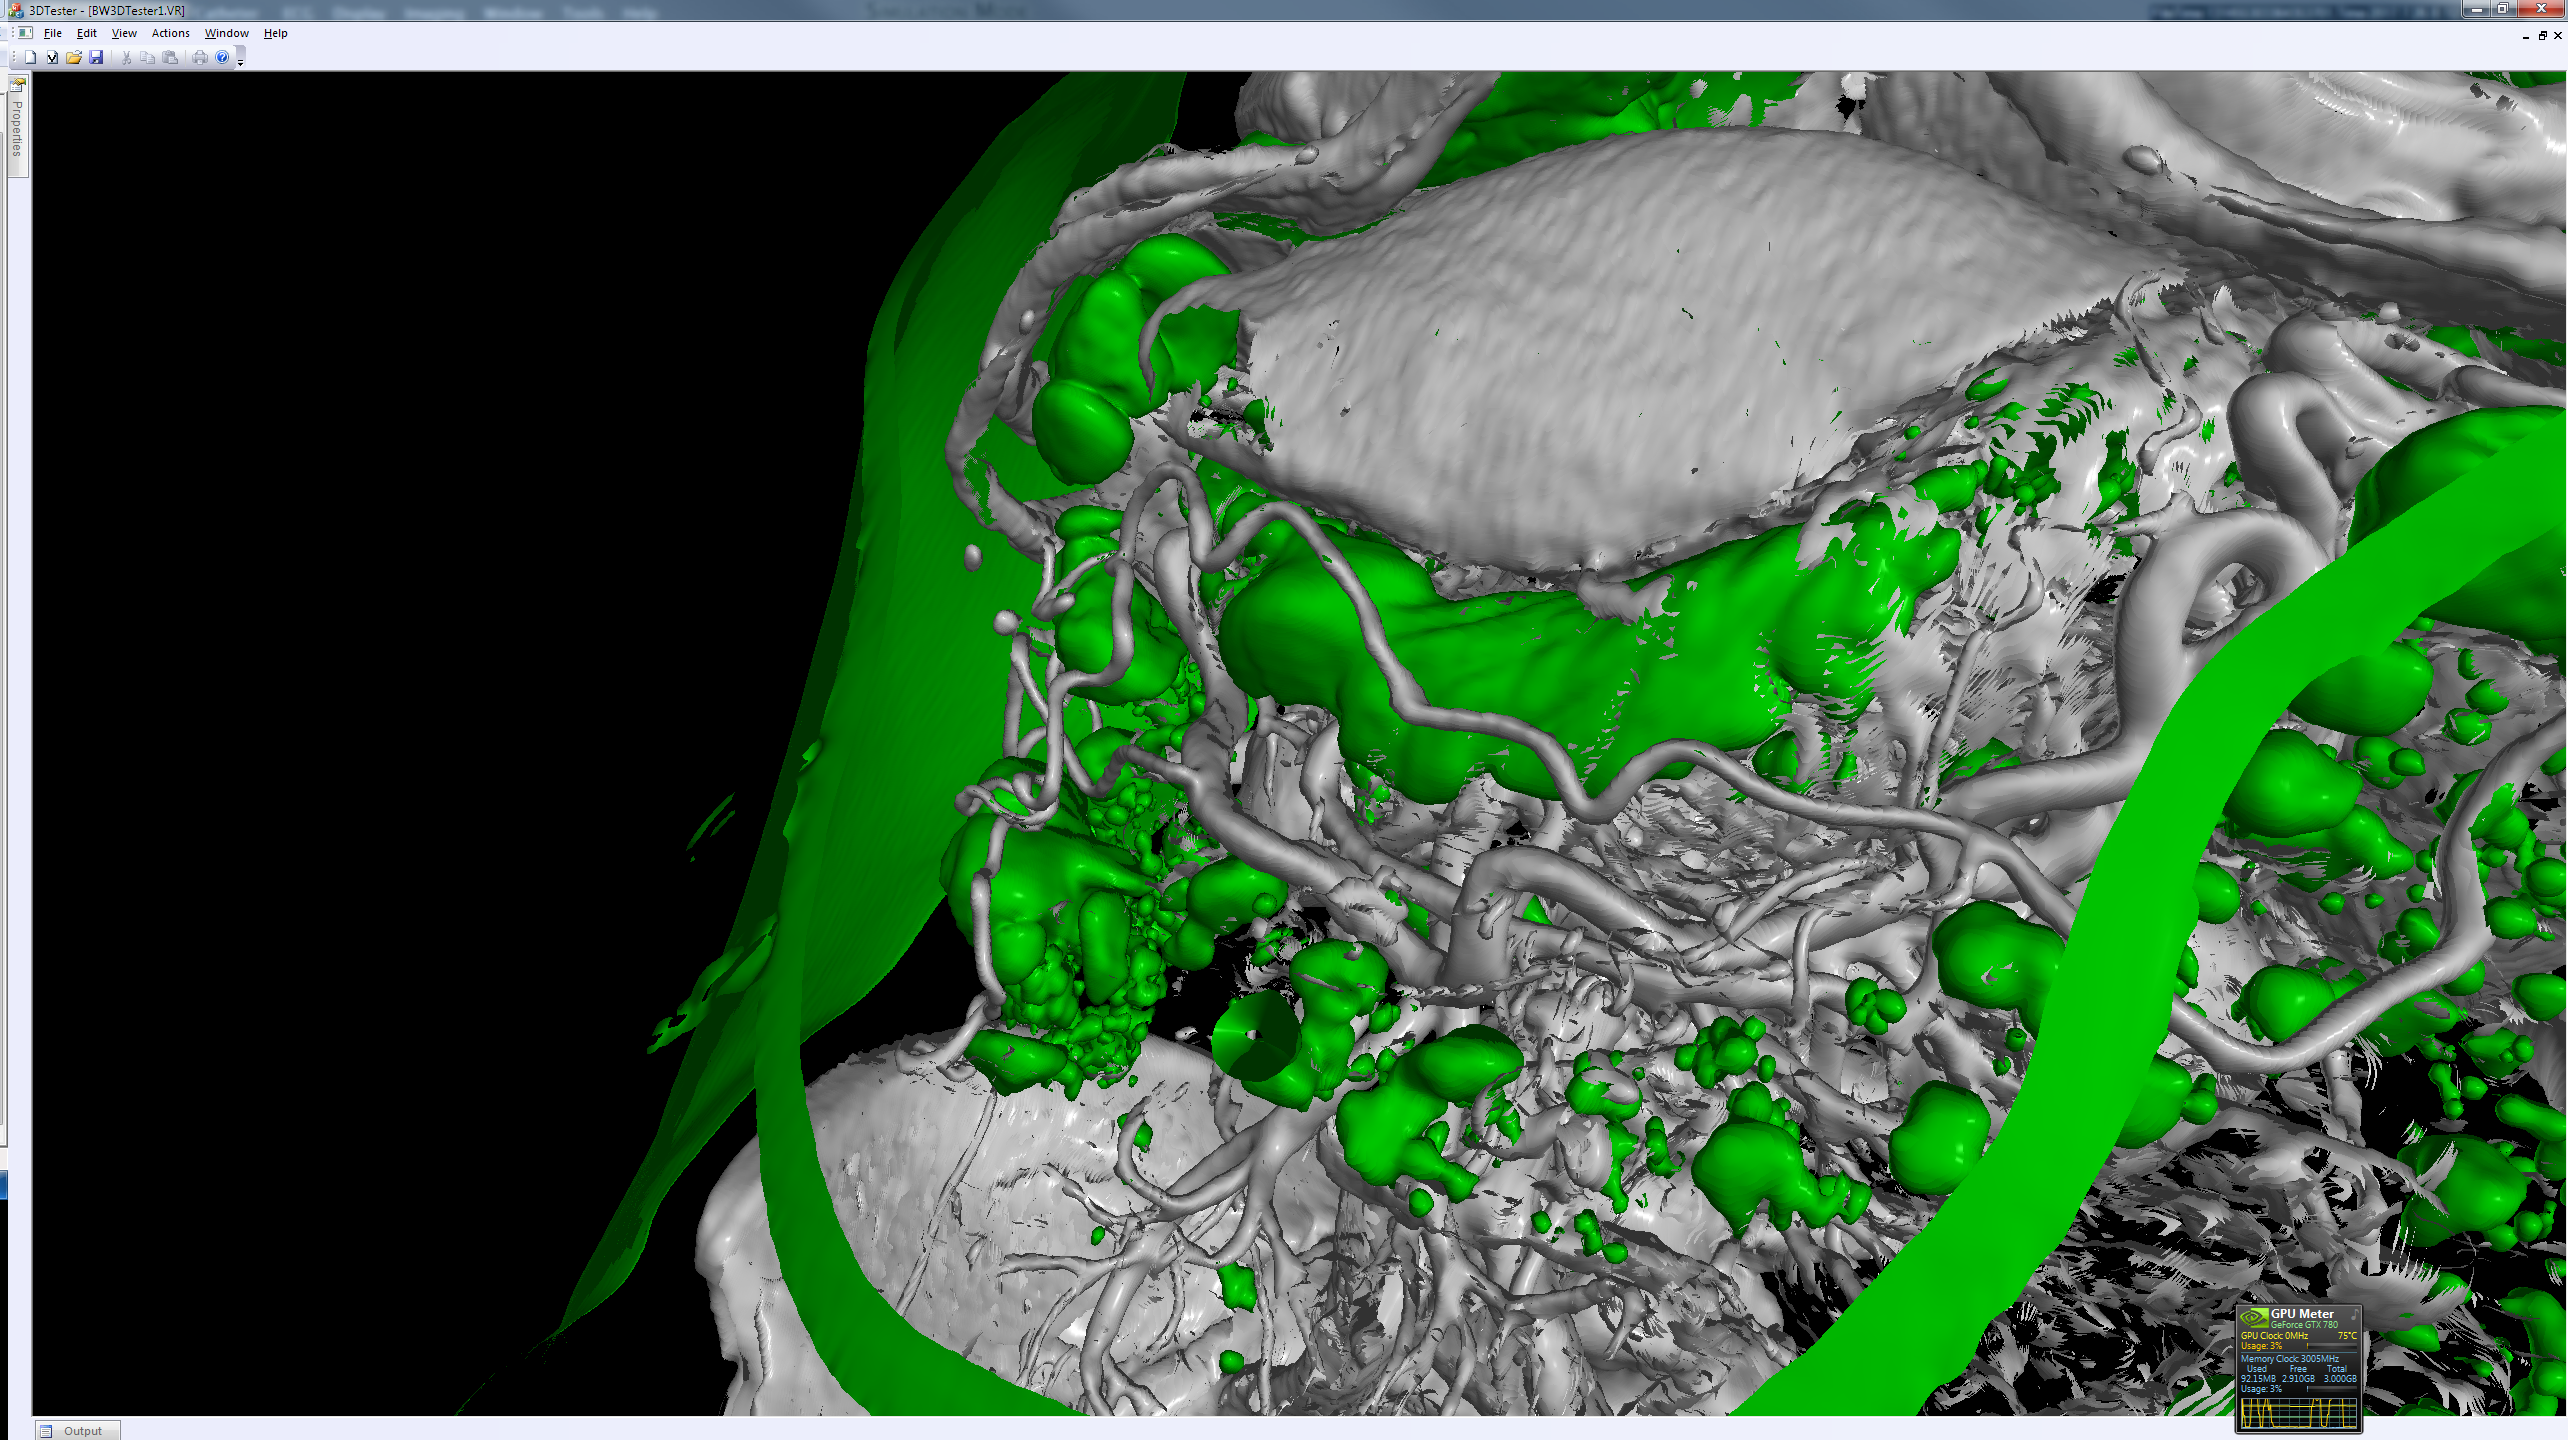Restore down the inner document window

pyautogui.click(x=2543, y=35)
